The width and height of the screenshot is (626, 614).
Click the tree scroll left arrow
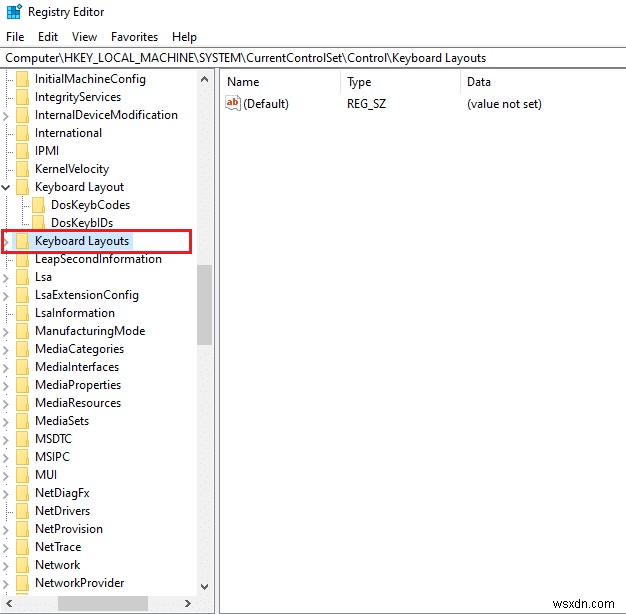click(9, 603)
